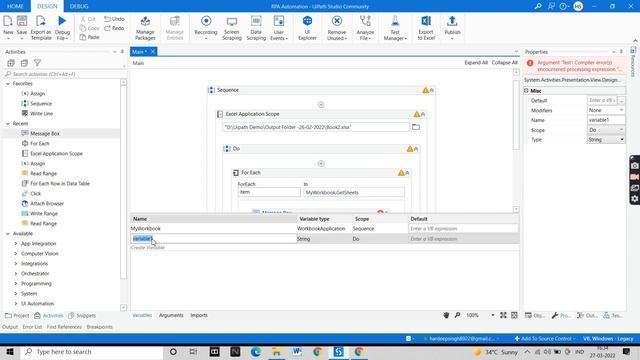Image resolution: width=640 pixels, height=360 pixels.
Task: Click Paste in ribbon
Action: [89, 37]
